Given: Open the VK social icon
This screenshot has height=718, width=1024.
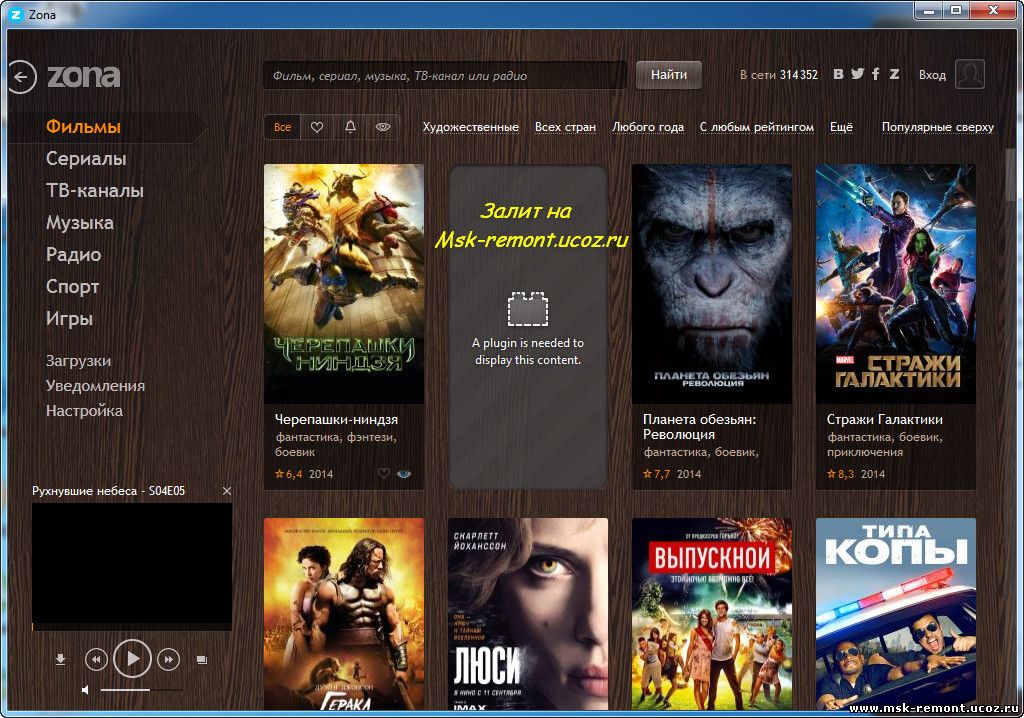Looking at the screenshot, I should point(839,74).
